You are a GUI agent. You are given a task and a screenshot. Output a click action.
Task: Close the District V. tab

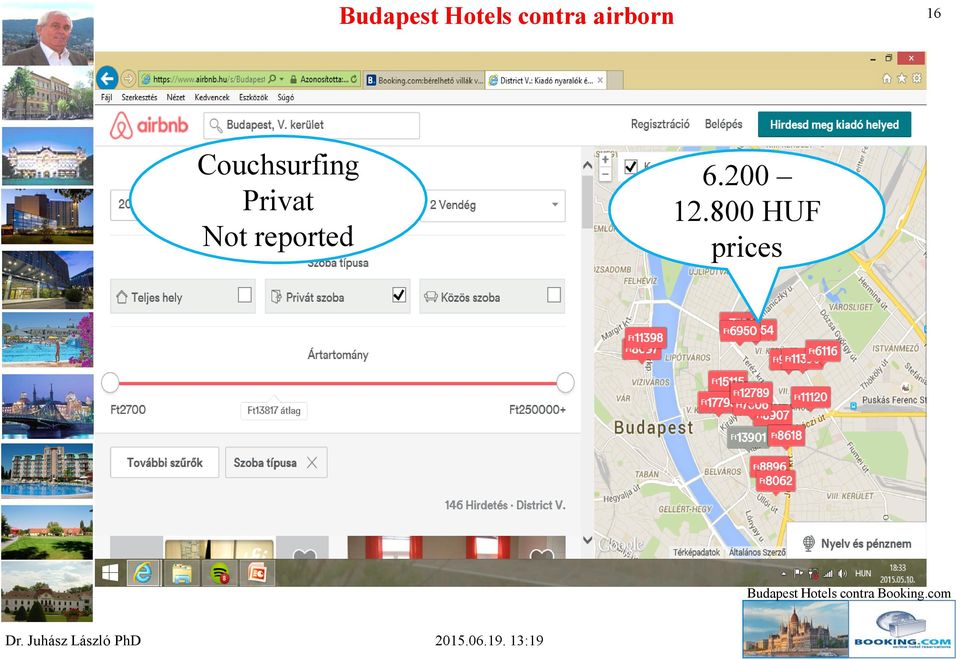[601, 80]
